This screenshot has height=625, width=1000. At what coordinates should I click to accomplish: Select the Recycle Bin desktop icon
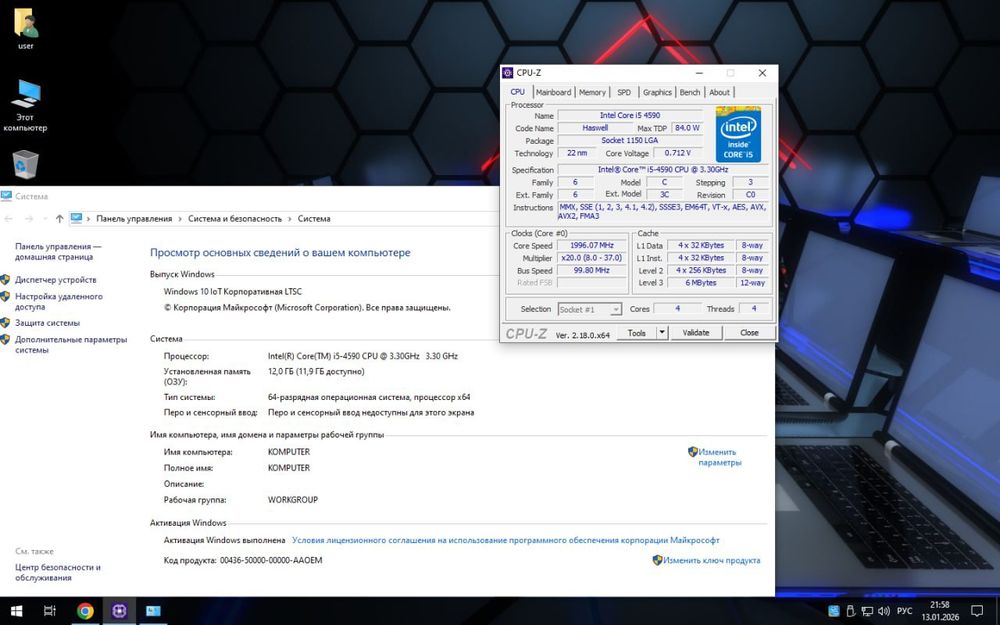tap(26, 165)
